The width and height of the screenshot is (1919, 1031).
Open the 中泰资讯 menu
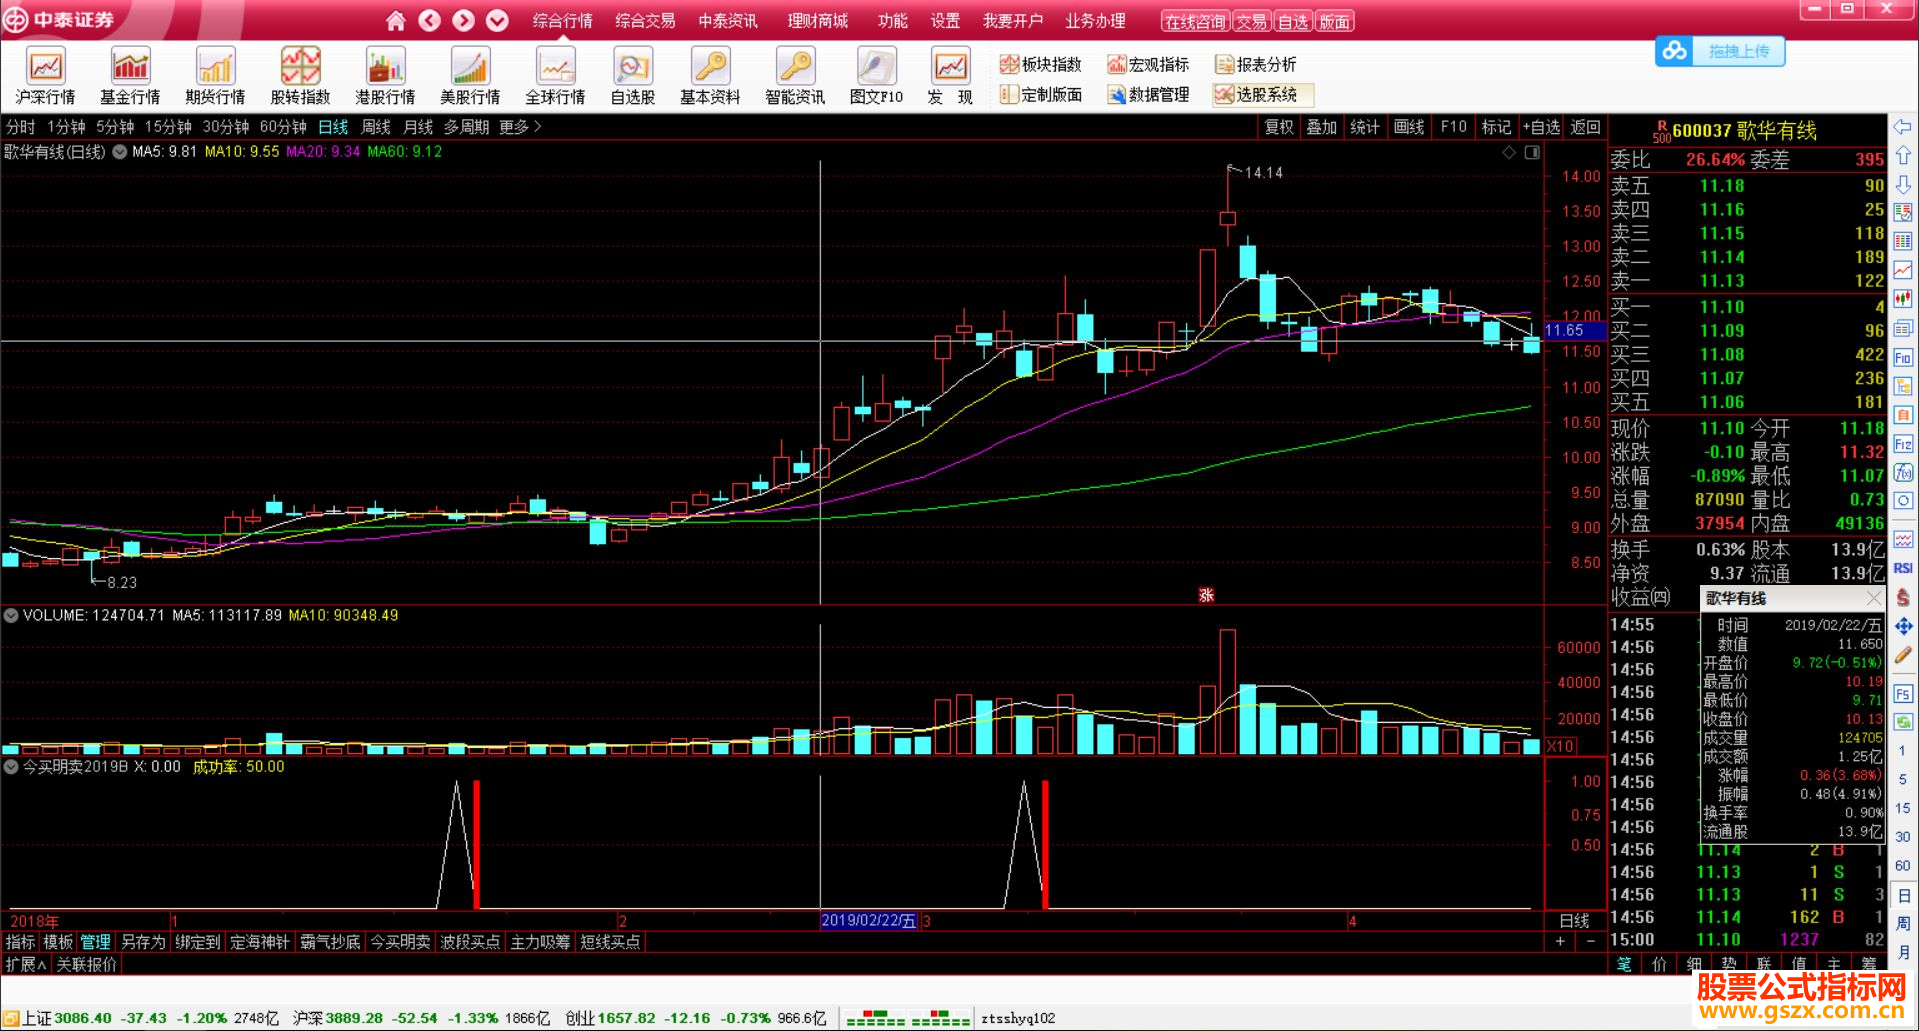tap(728, 21)
